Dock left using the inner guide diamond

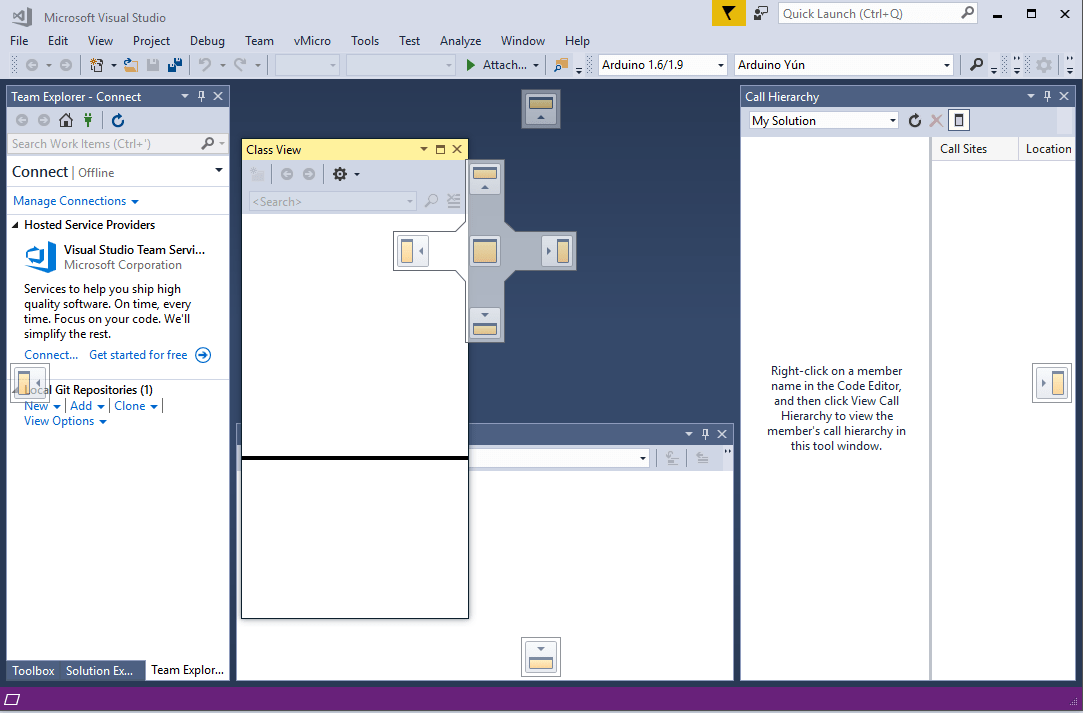click(x=412, y=251)
